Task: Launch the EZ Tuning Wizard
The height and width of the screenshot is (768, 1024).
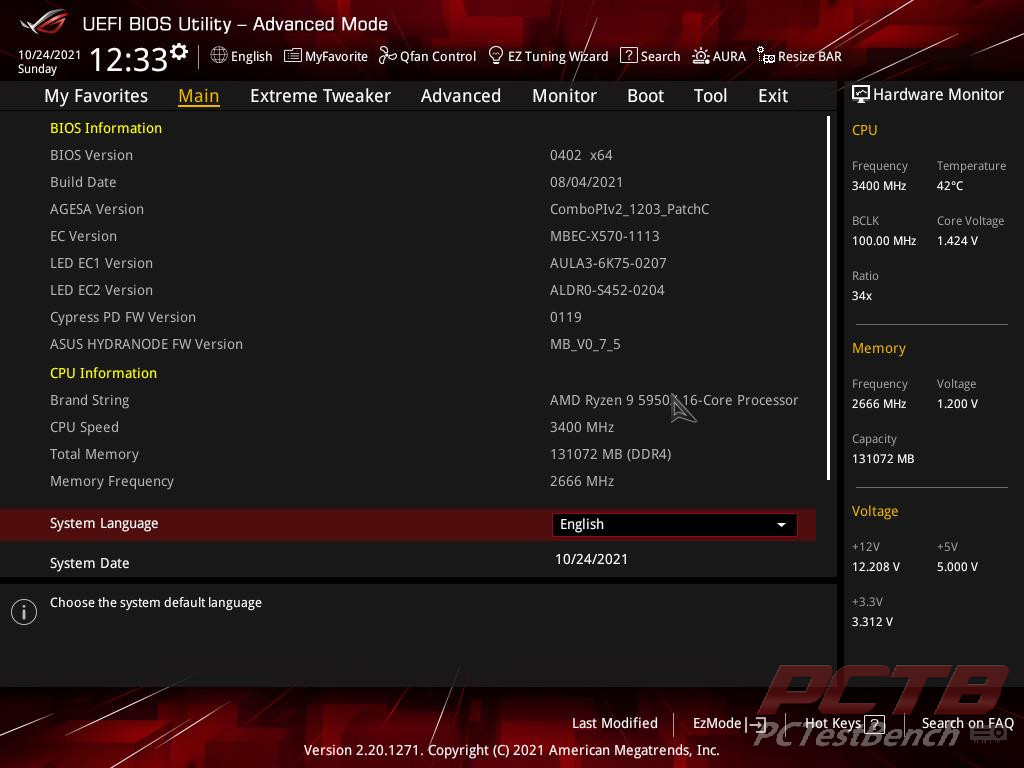Action: (548, 56)
